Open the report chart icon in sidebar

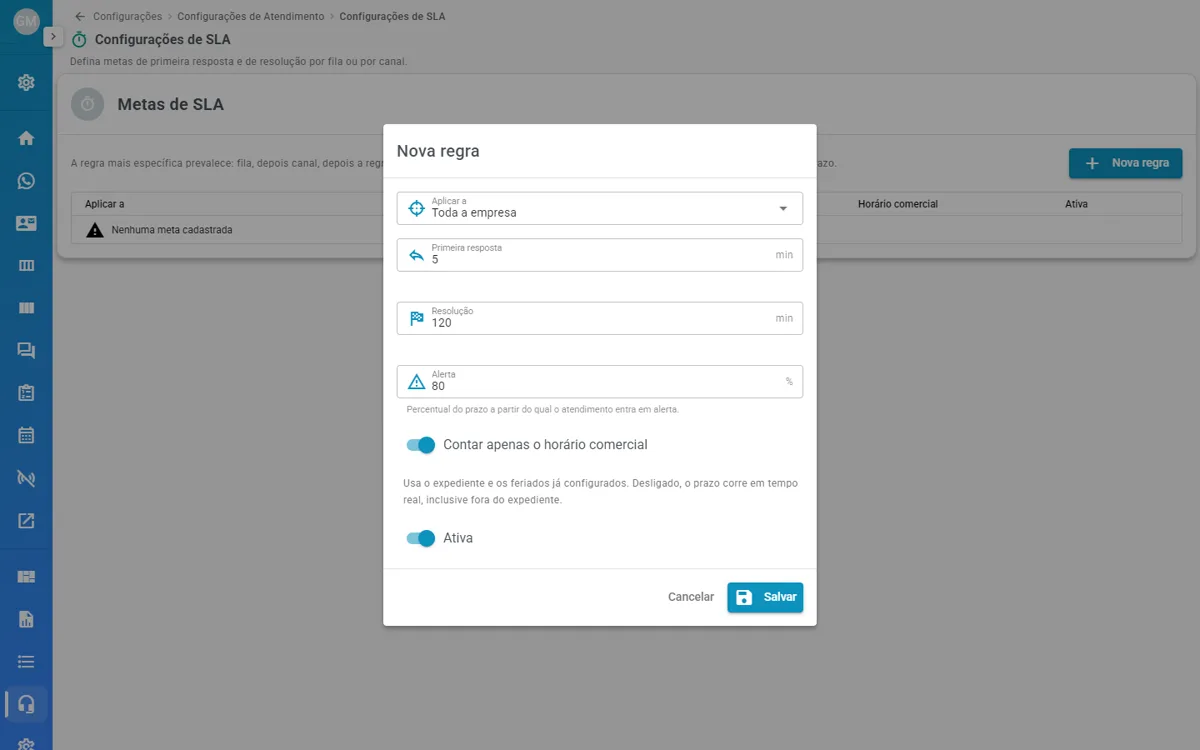[26, 619]
